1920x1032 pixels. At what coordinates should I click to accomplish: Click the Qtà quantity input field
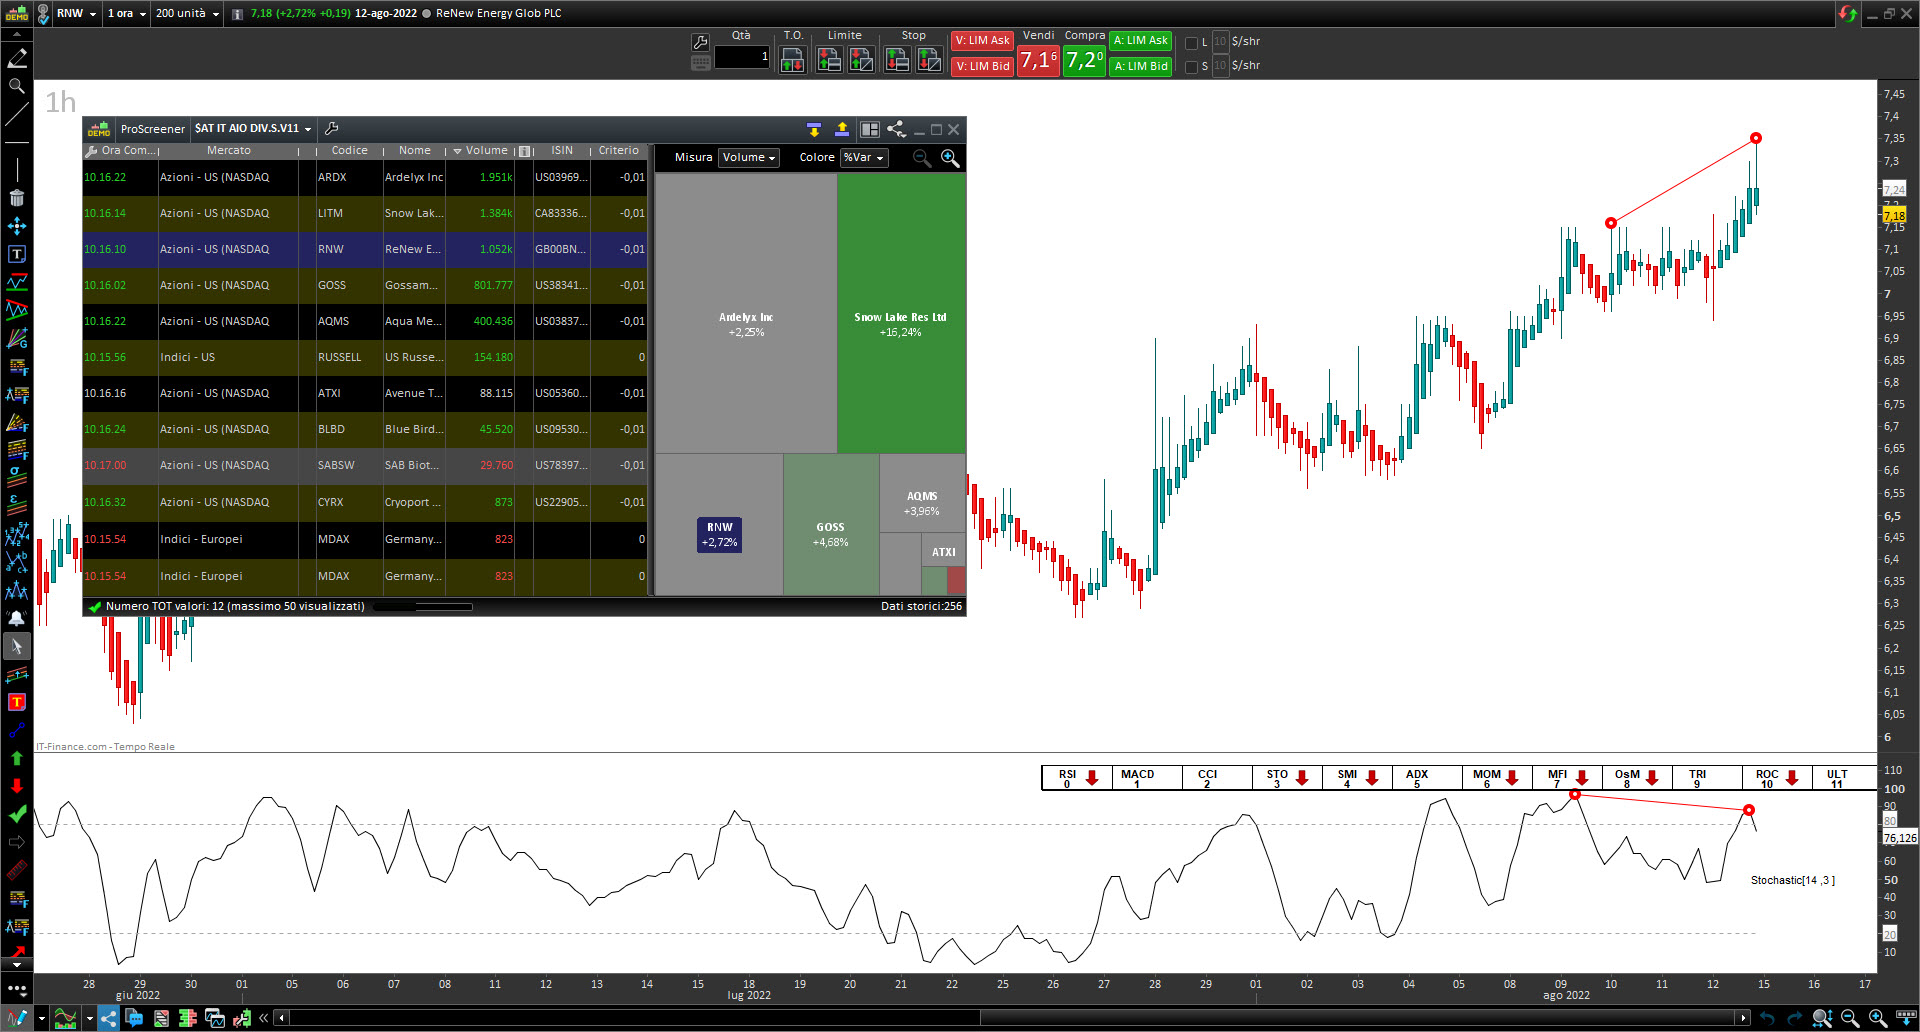point(742,57)
